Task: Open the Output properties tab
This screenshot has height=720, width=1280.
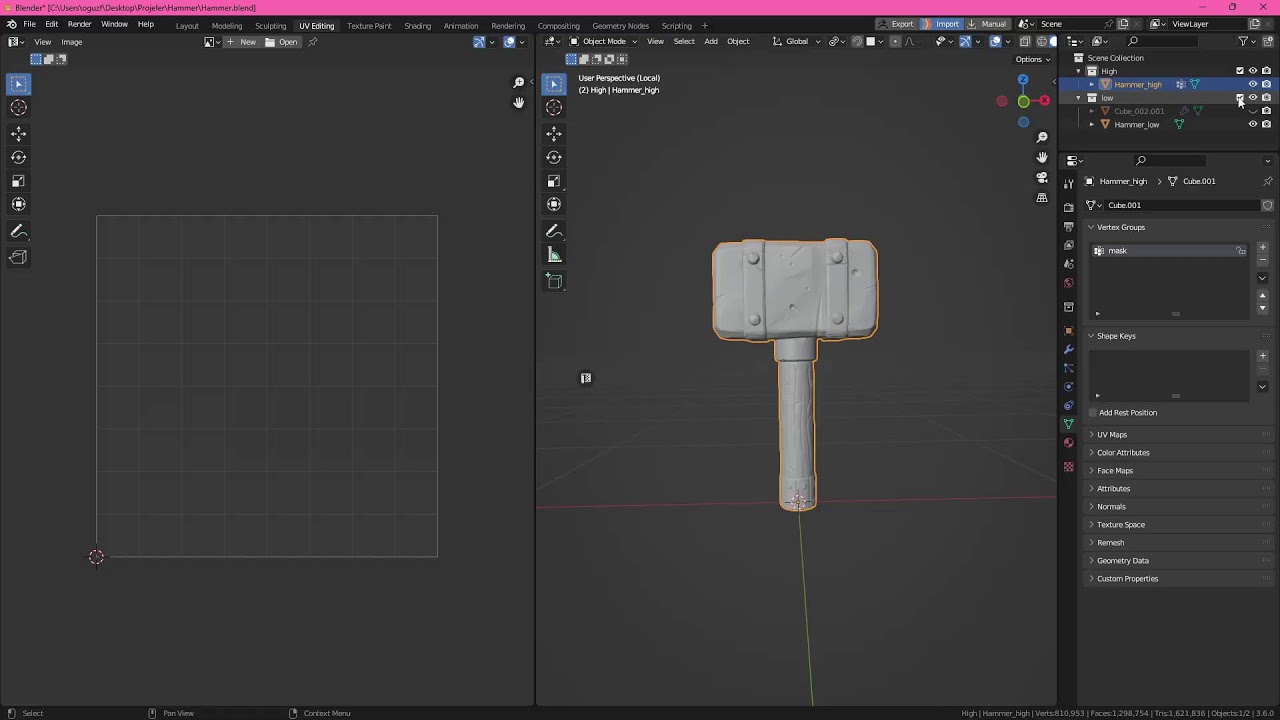Action: point(1069,226)
